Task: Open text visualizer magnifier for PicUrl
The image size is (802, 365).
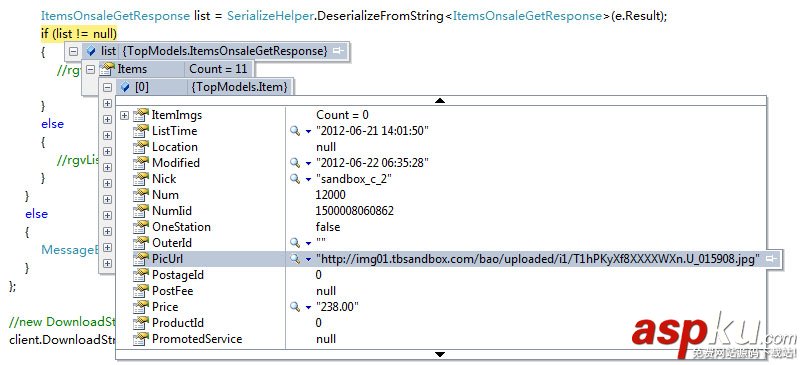Action: [x=295, y=259]
